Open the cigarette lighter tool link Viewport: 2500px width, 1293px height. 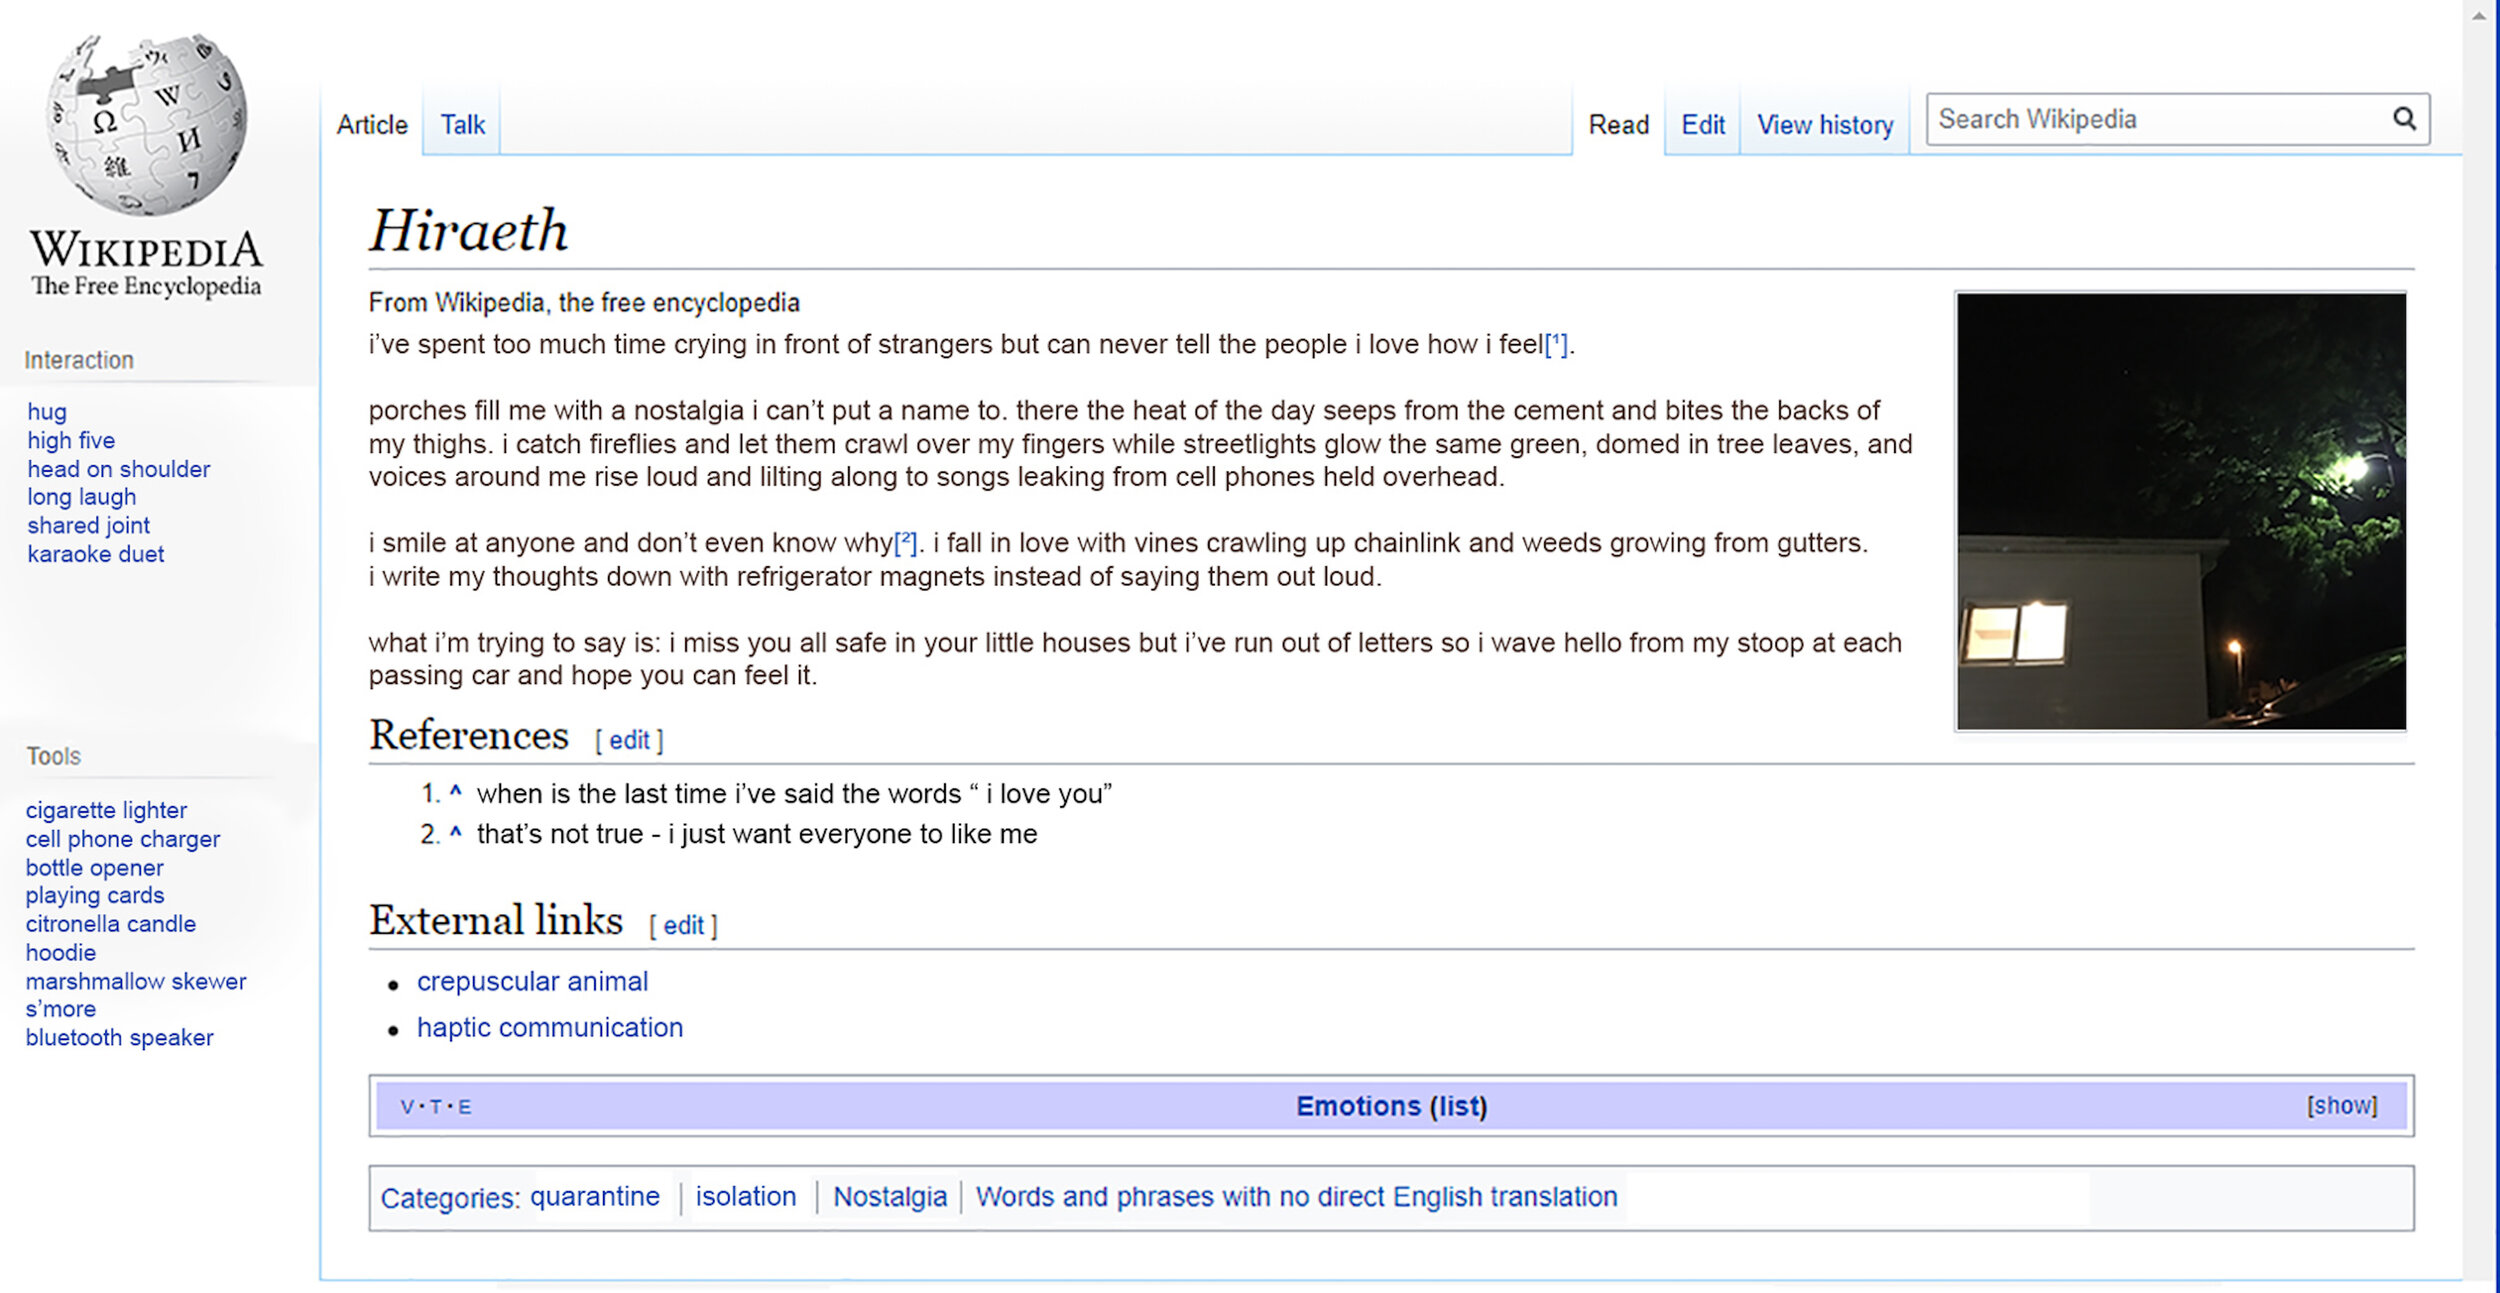pyautogui.click(x=106, y=810)
